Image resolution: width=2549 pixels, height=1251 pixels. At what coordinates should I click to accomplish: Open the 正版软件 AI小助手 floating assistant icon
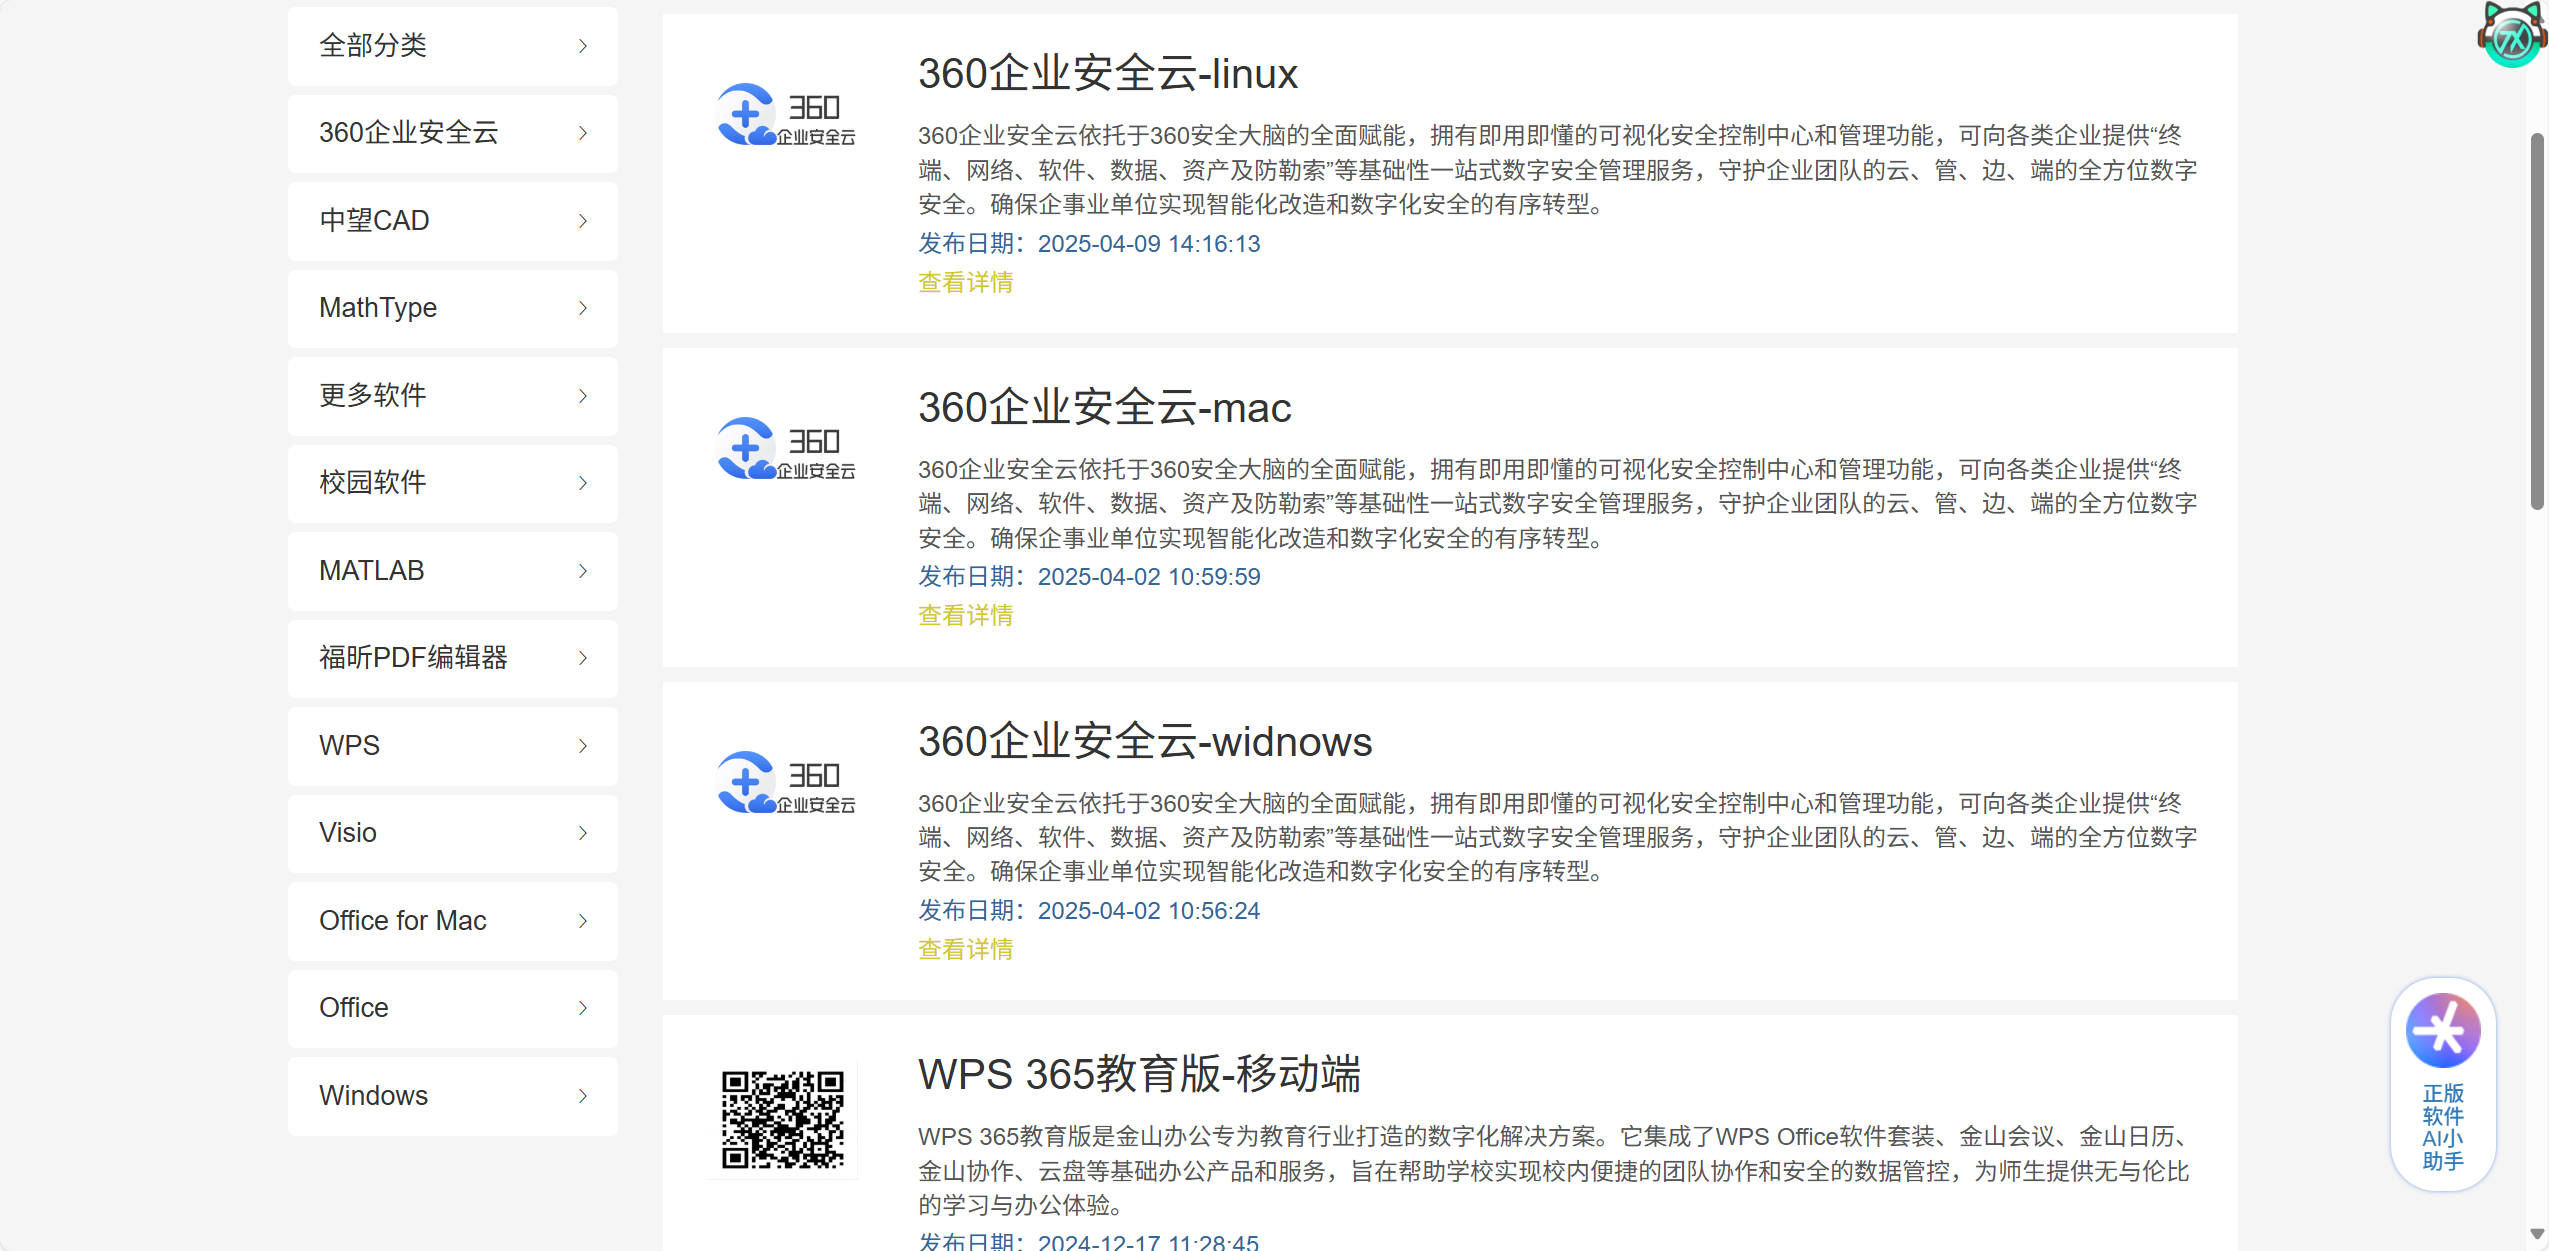(2442, 1083)
